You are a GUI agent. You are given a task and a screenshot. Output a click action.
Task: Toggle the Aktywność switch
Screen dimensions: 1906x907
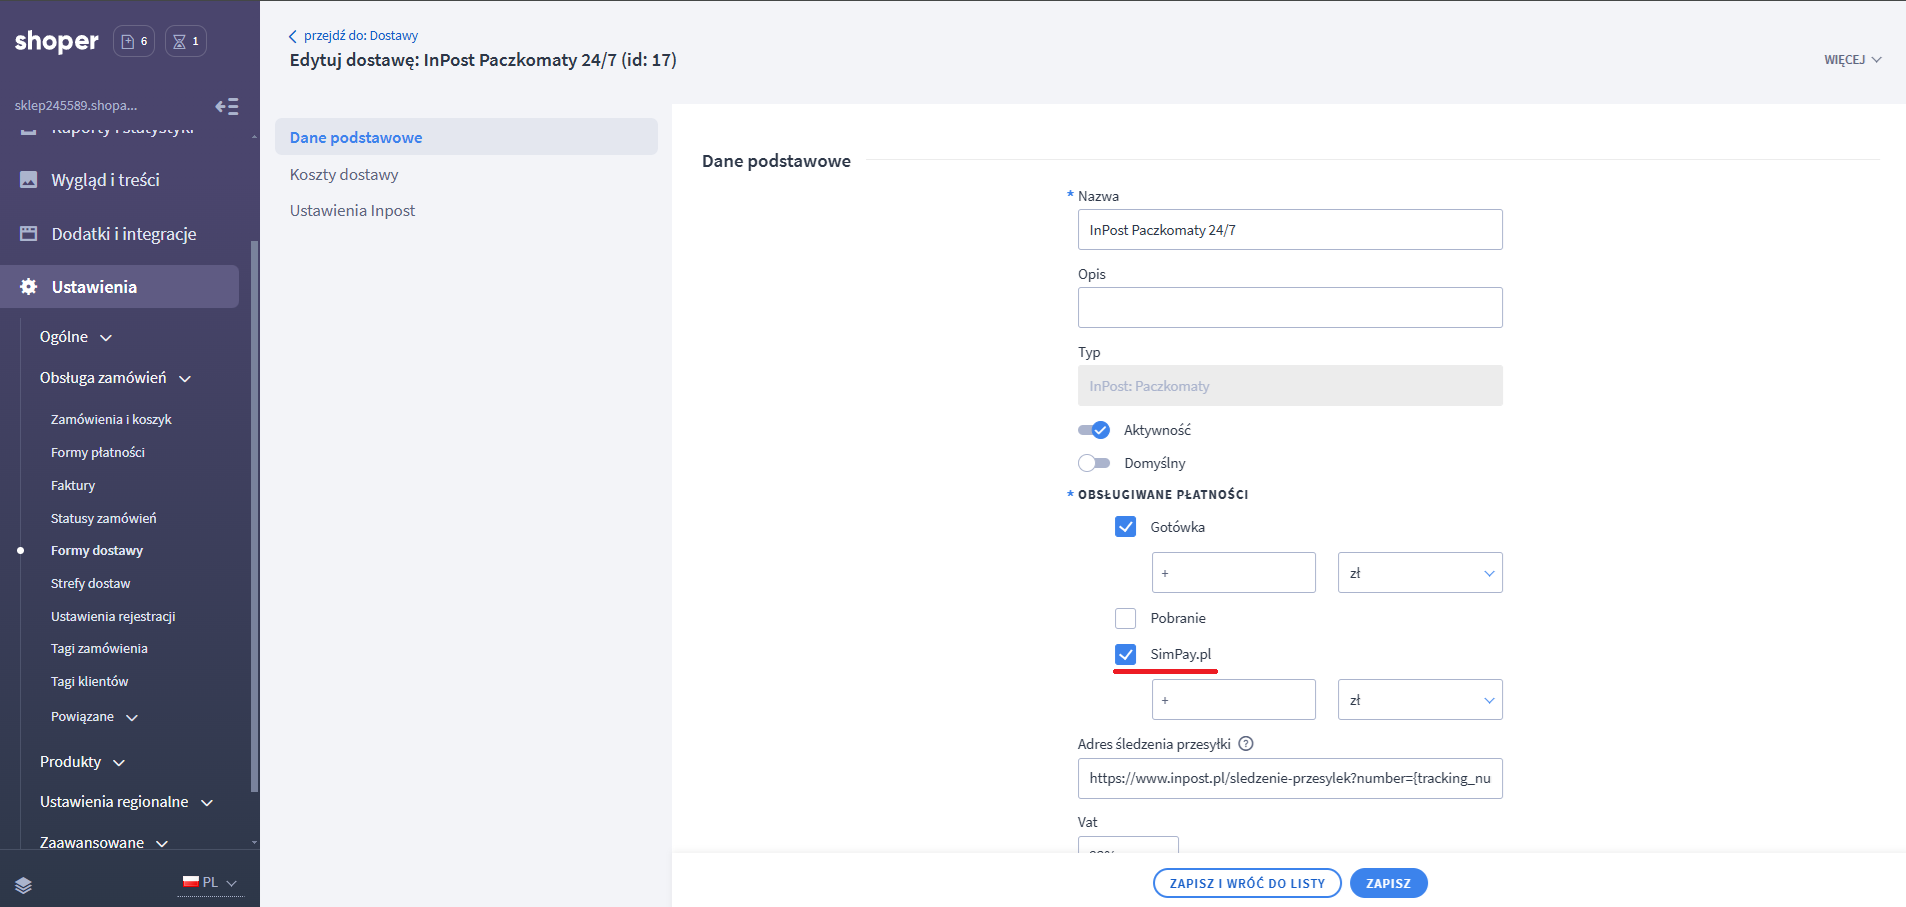pos(1094,430)
